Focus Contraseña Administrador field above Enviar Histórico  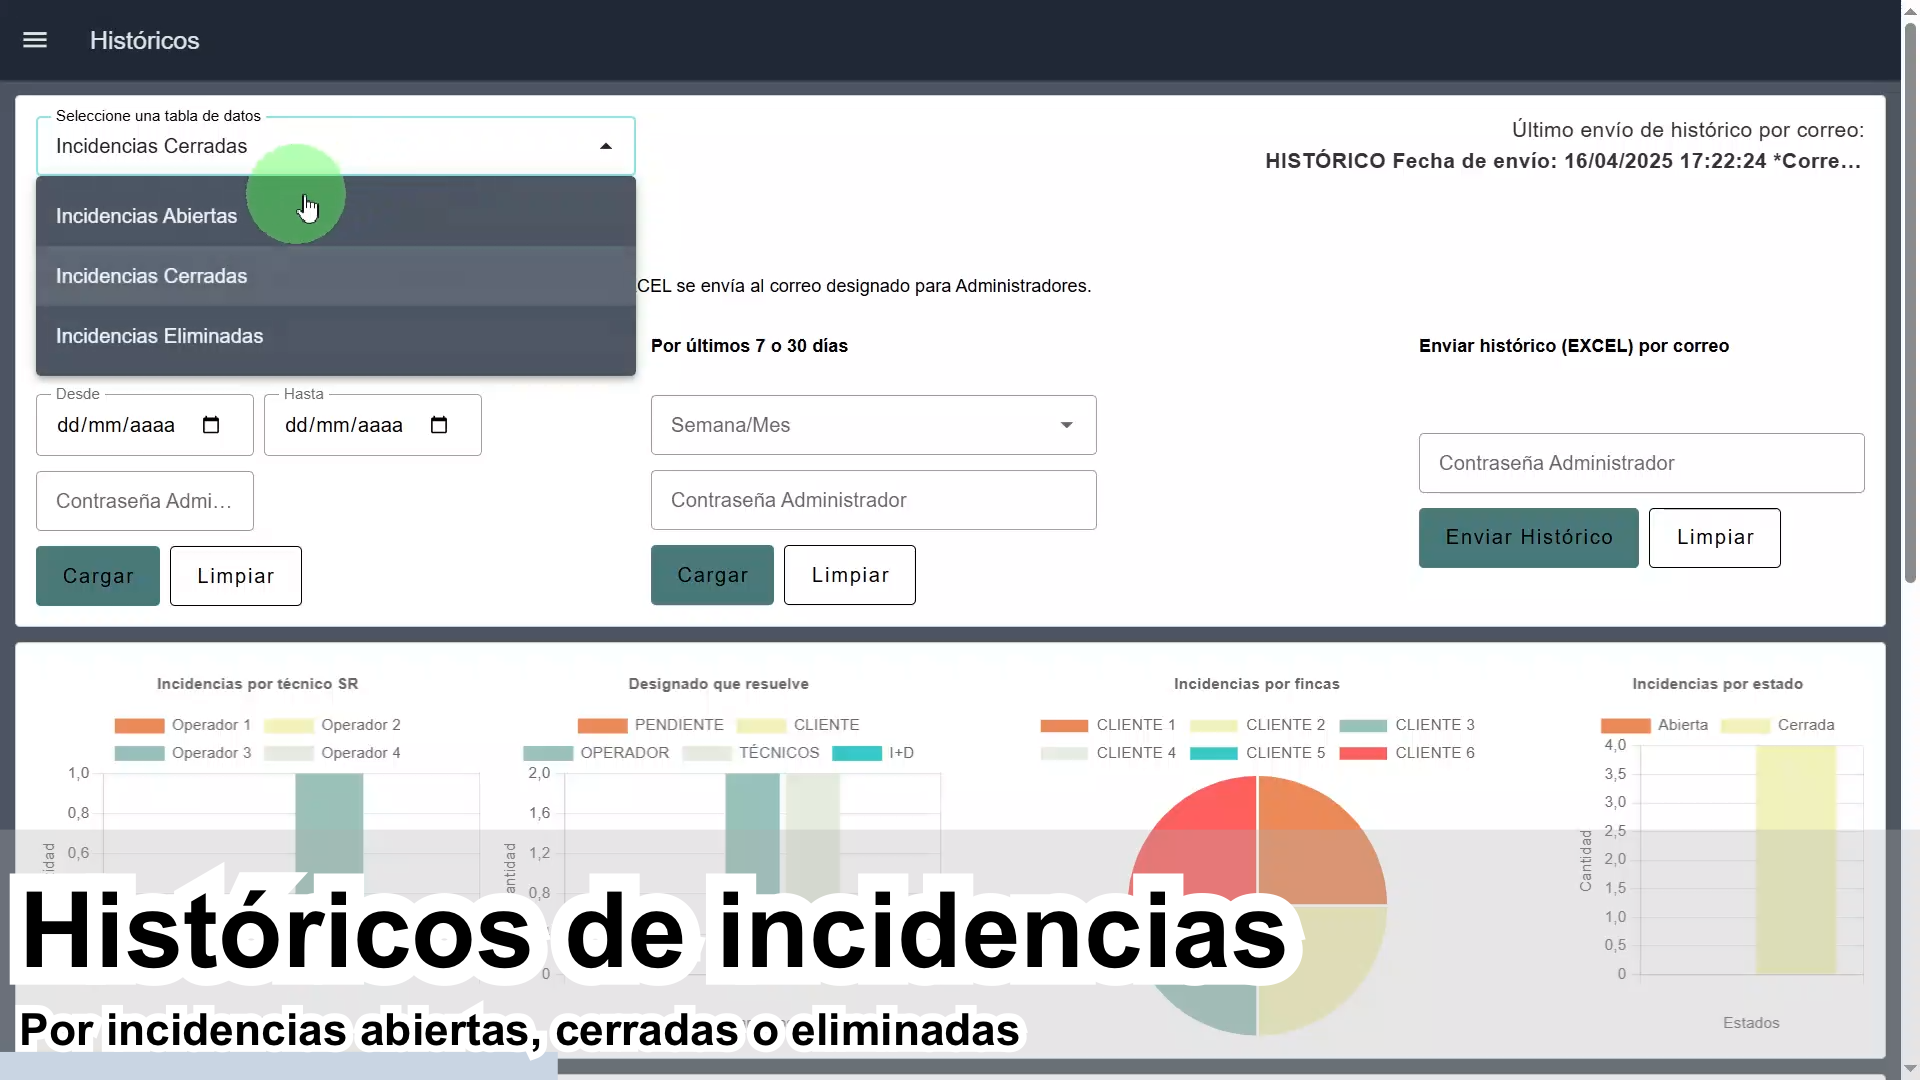tap(1641, 463)
